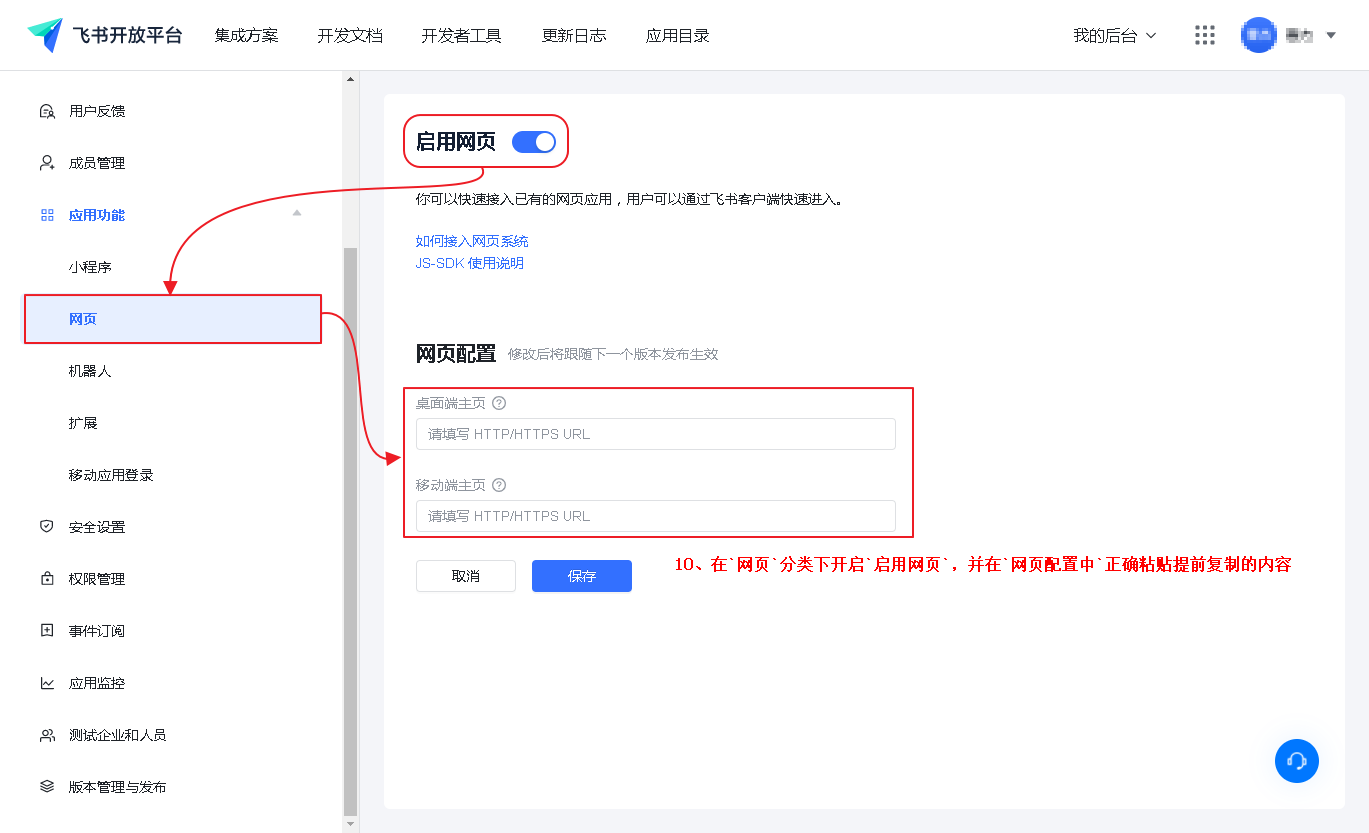Toggle the 启用网页 switch off
Image resolution: width=1369 pixels, height=833 pixels.
tap(533, 142)
